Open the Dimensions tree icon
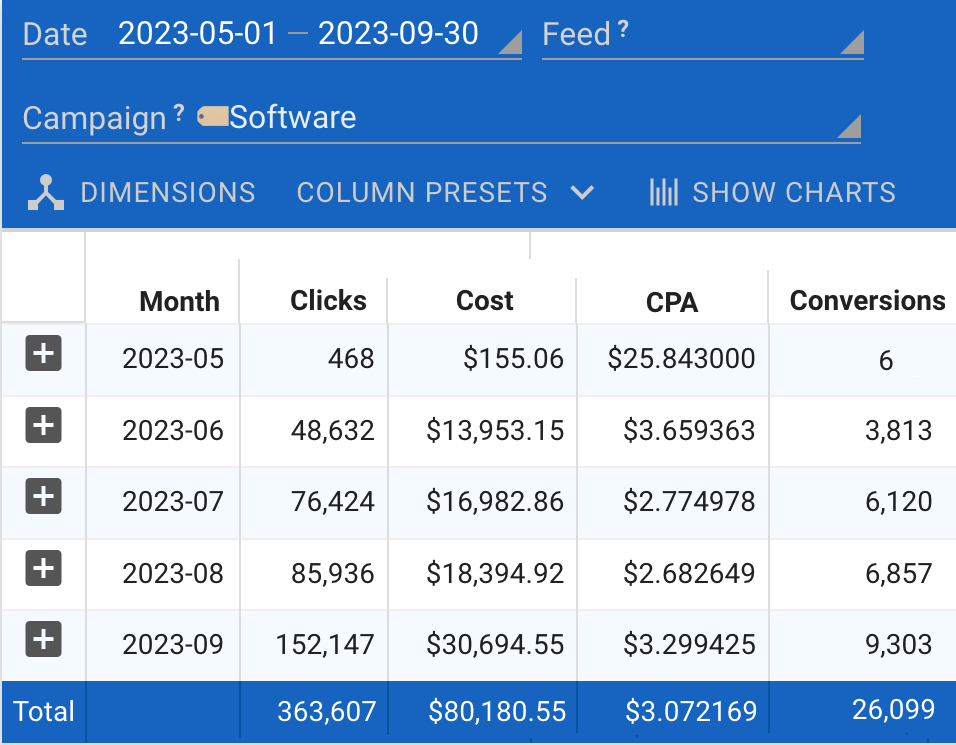The image size is (956, 745). tap(46, 192)
